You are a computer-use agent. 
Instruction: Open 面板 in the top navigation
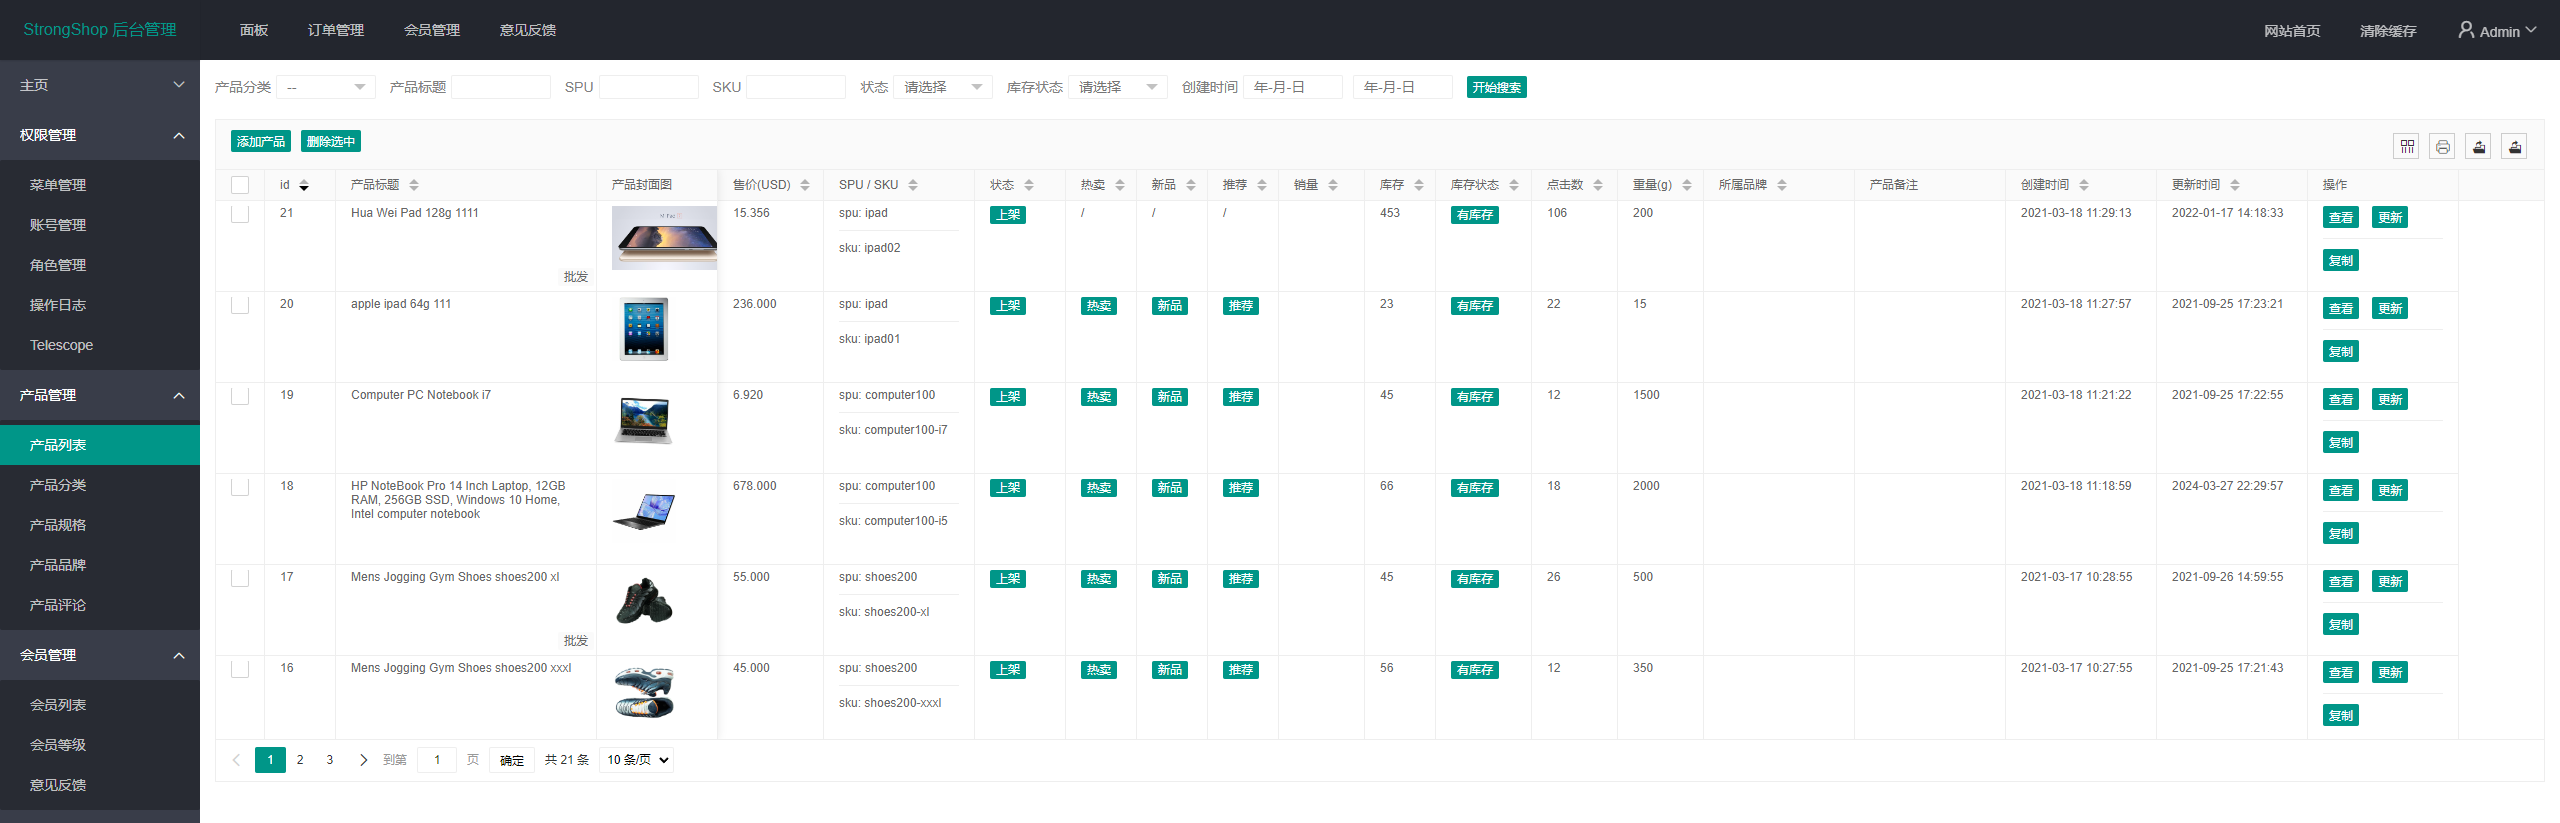[x=254, y=30]
